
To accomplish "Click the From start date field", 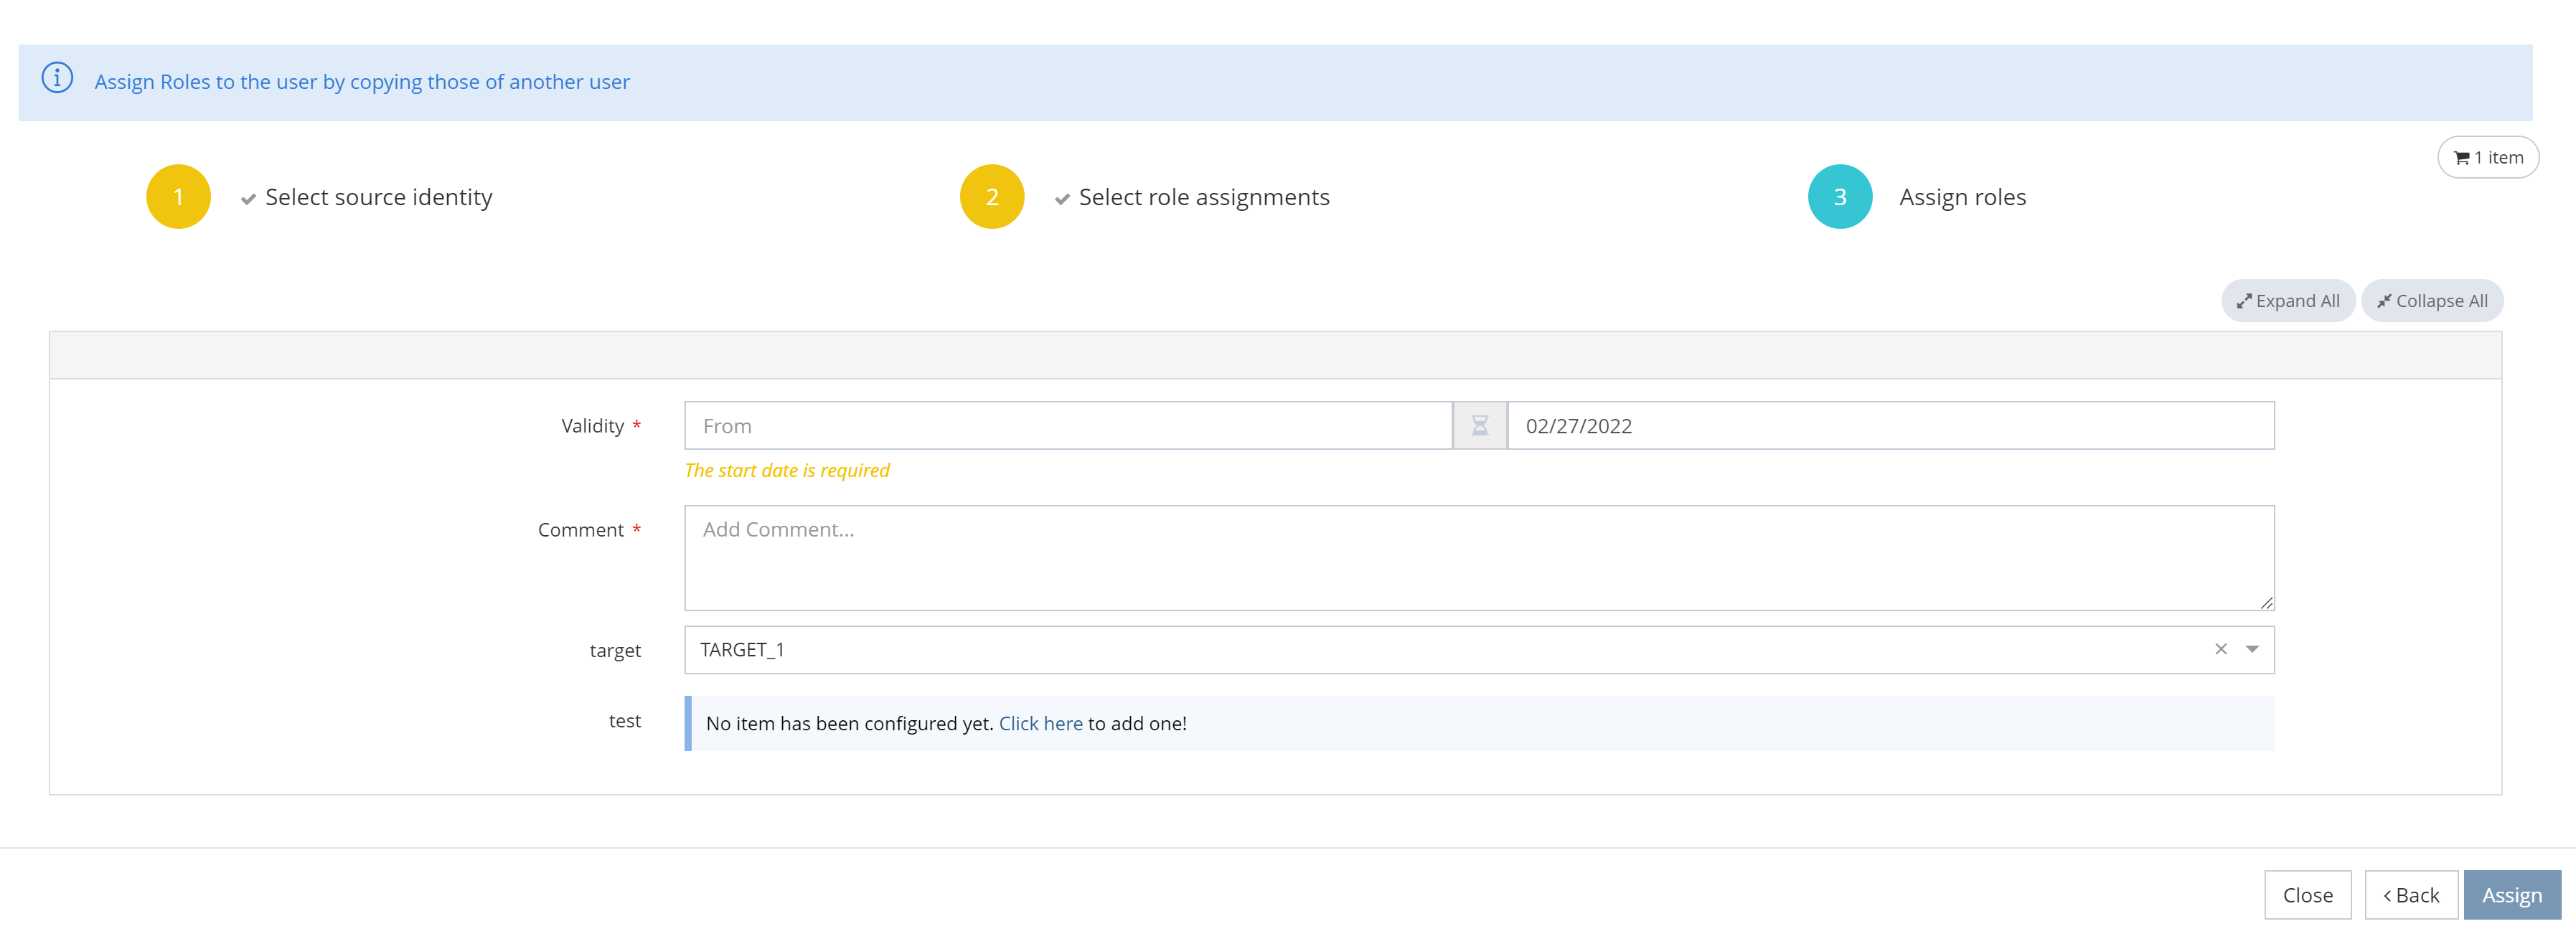I will [1067, 426].
